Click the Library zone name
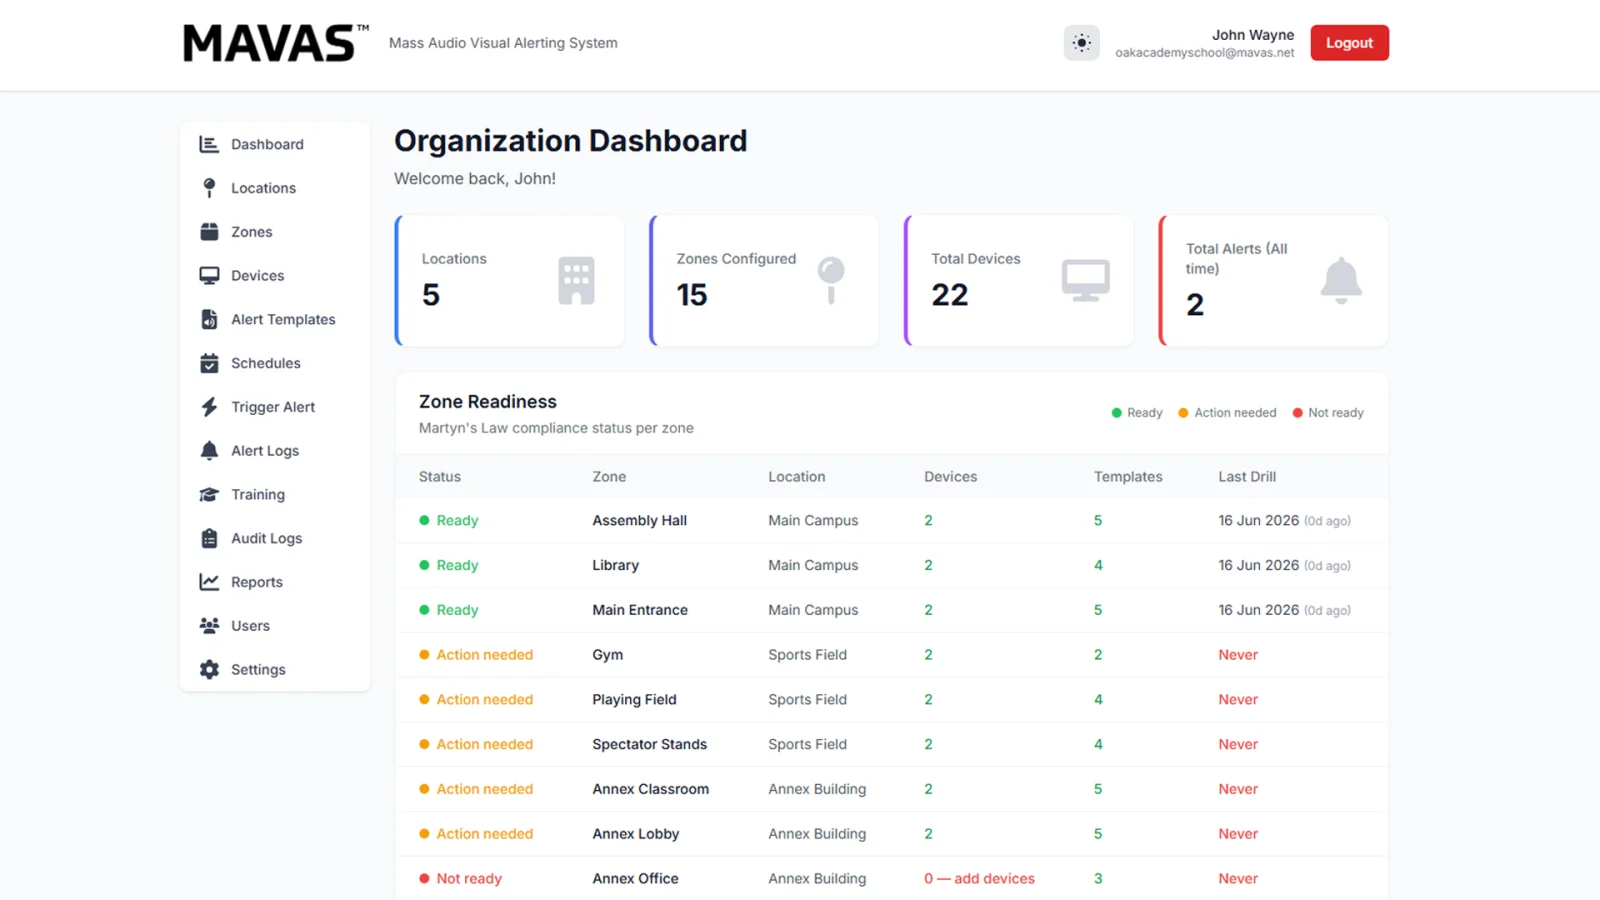Screen dimensions: 1600x900 coord(616,566)
